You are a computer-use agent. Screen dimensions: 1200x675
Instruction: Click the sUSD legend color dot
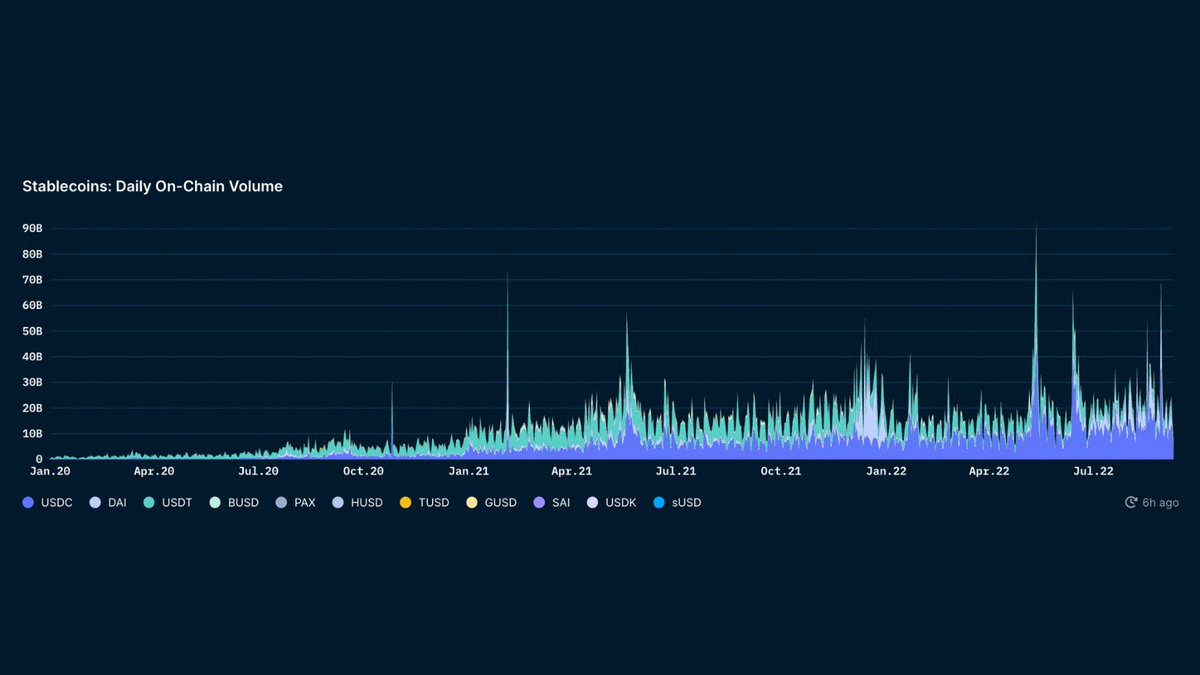tap(658, 502)
